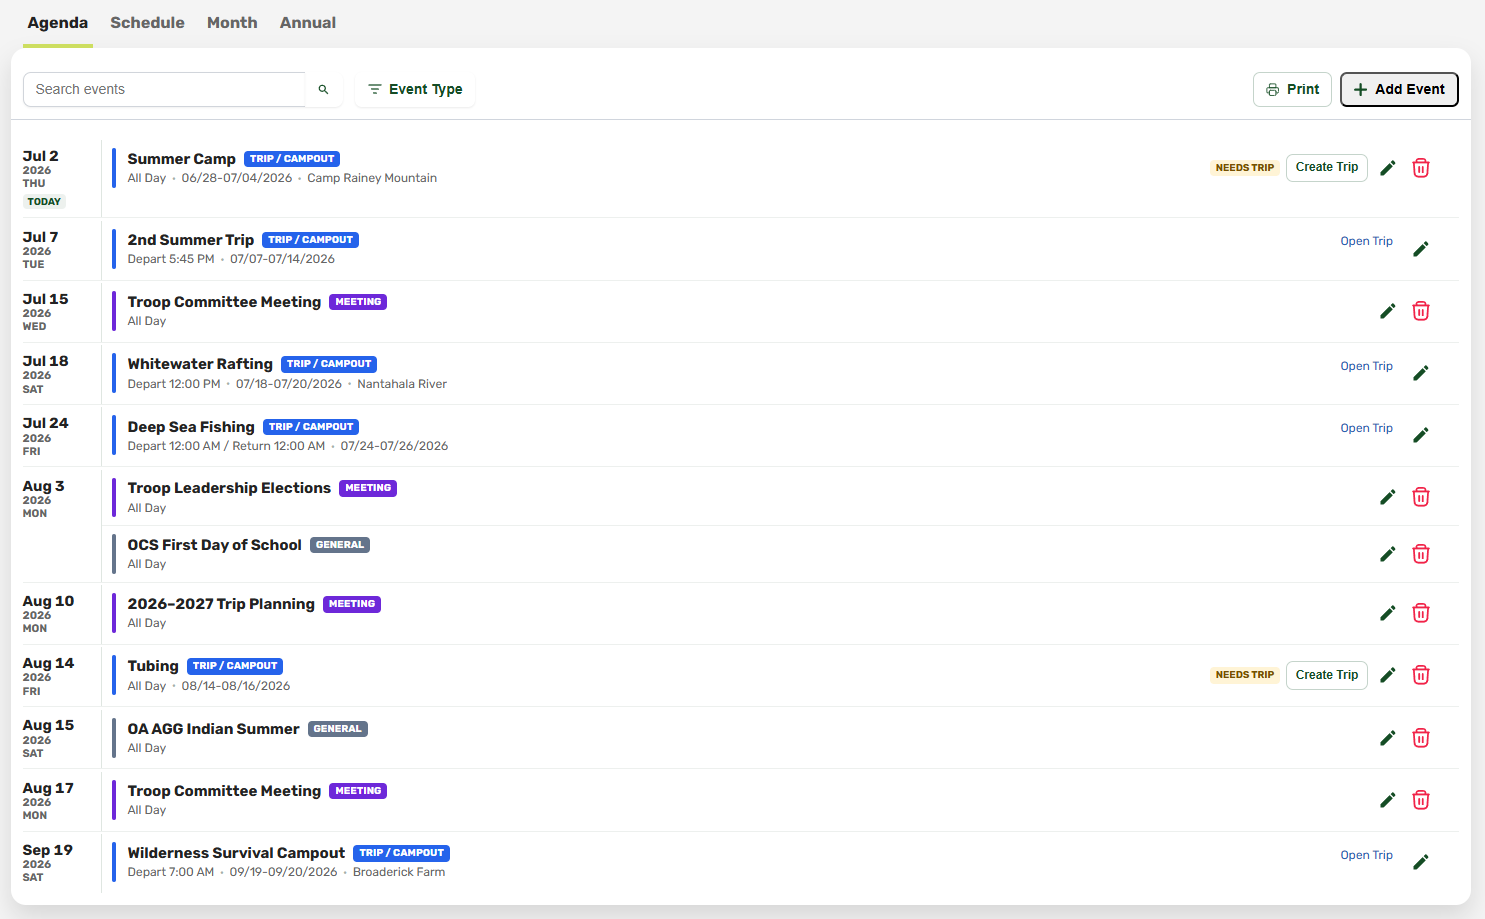The image size is (1485, 919).
Task: Click Tubing NEEDS TRIP badge
Action: click(1245, 675)
